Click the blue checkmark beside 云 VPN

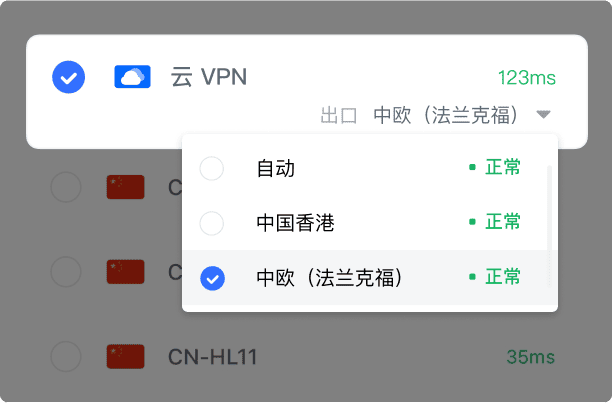pyautogui.click(x=68, y=77)
